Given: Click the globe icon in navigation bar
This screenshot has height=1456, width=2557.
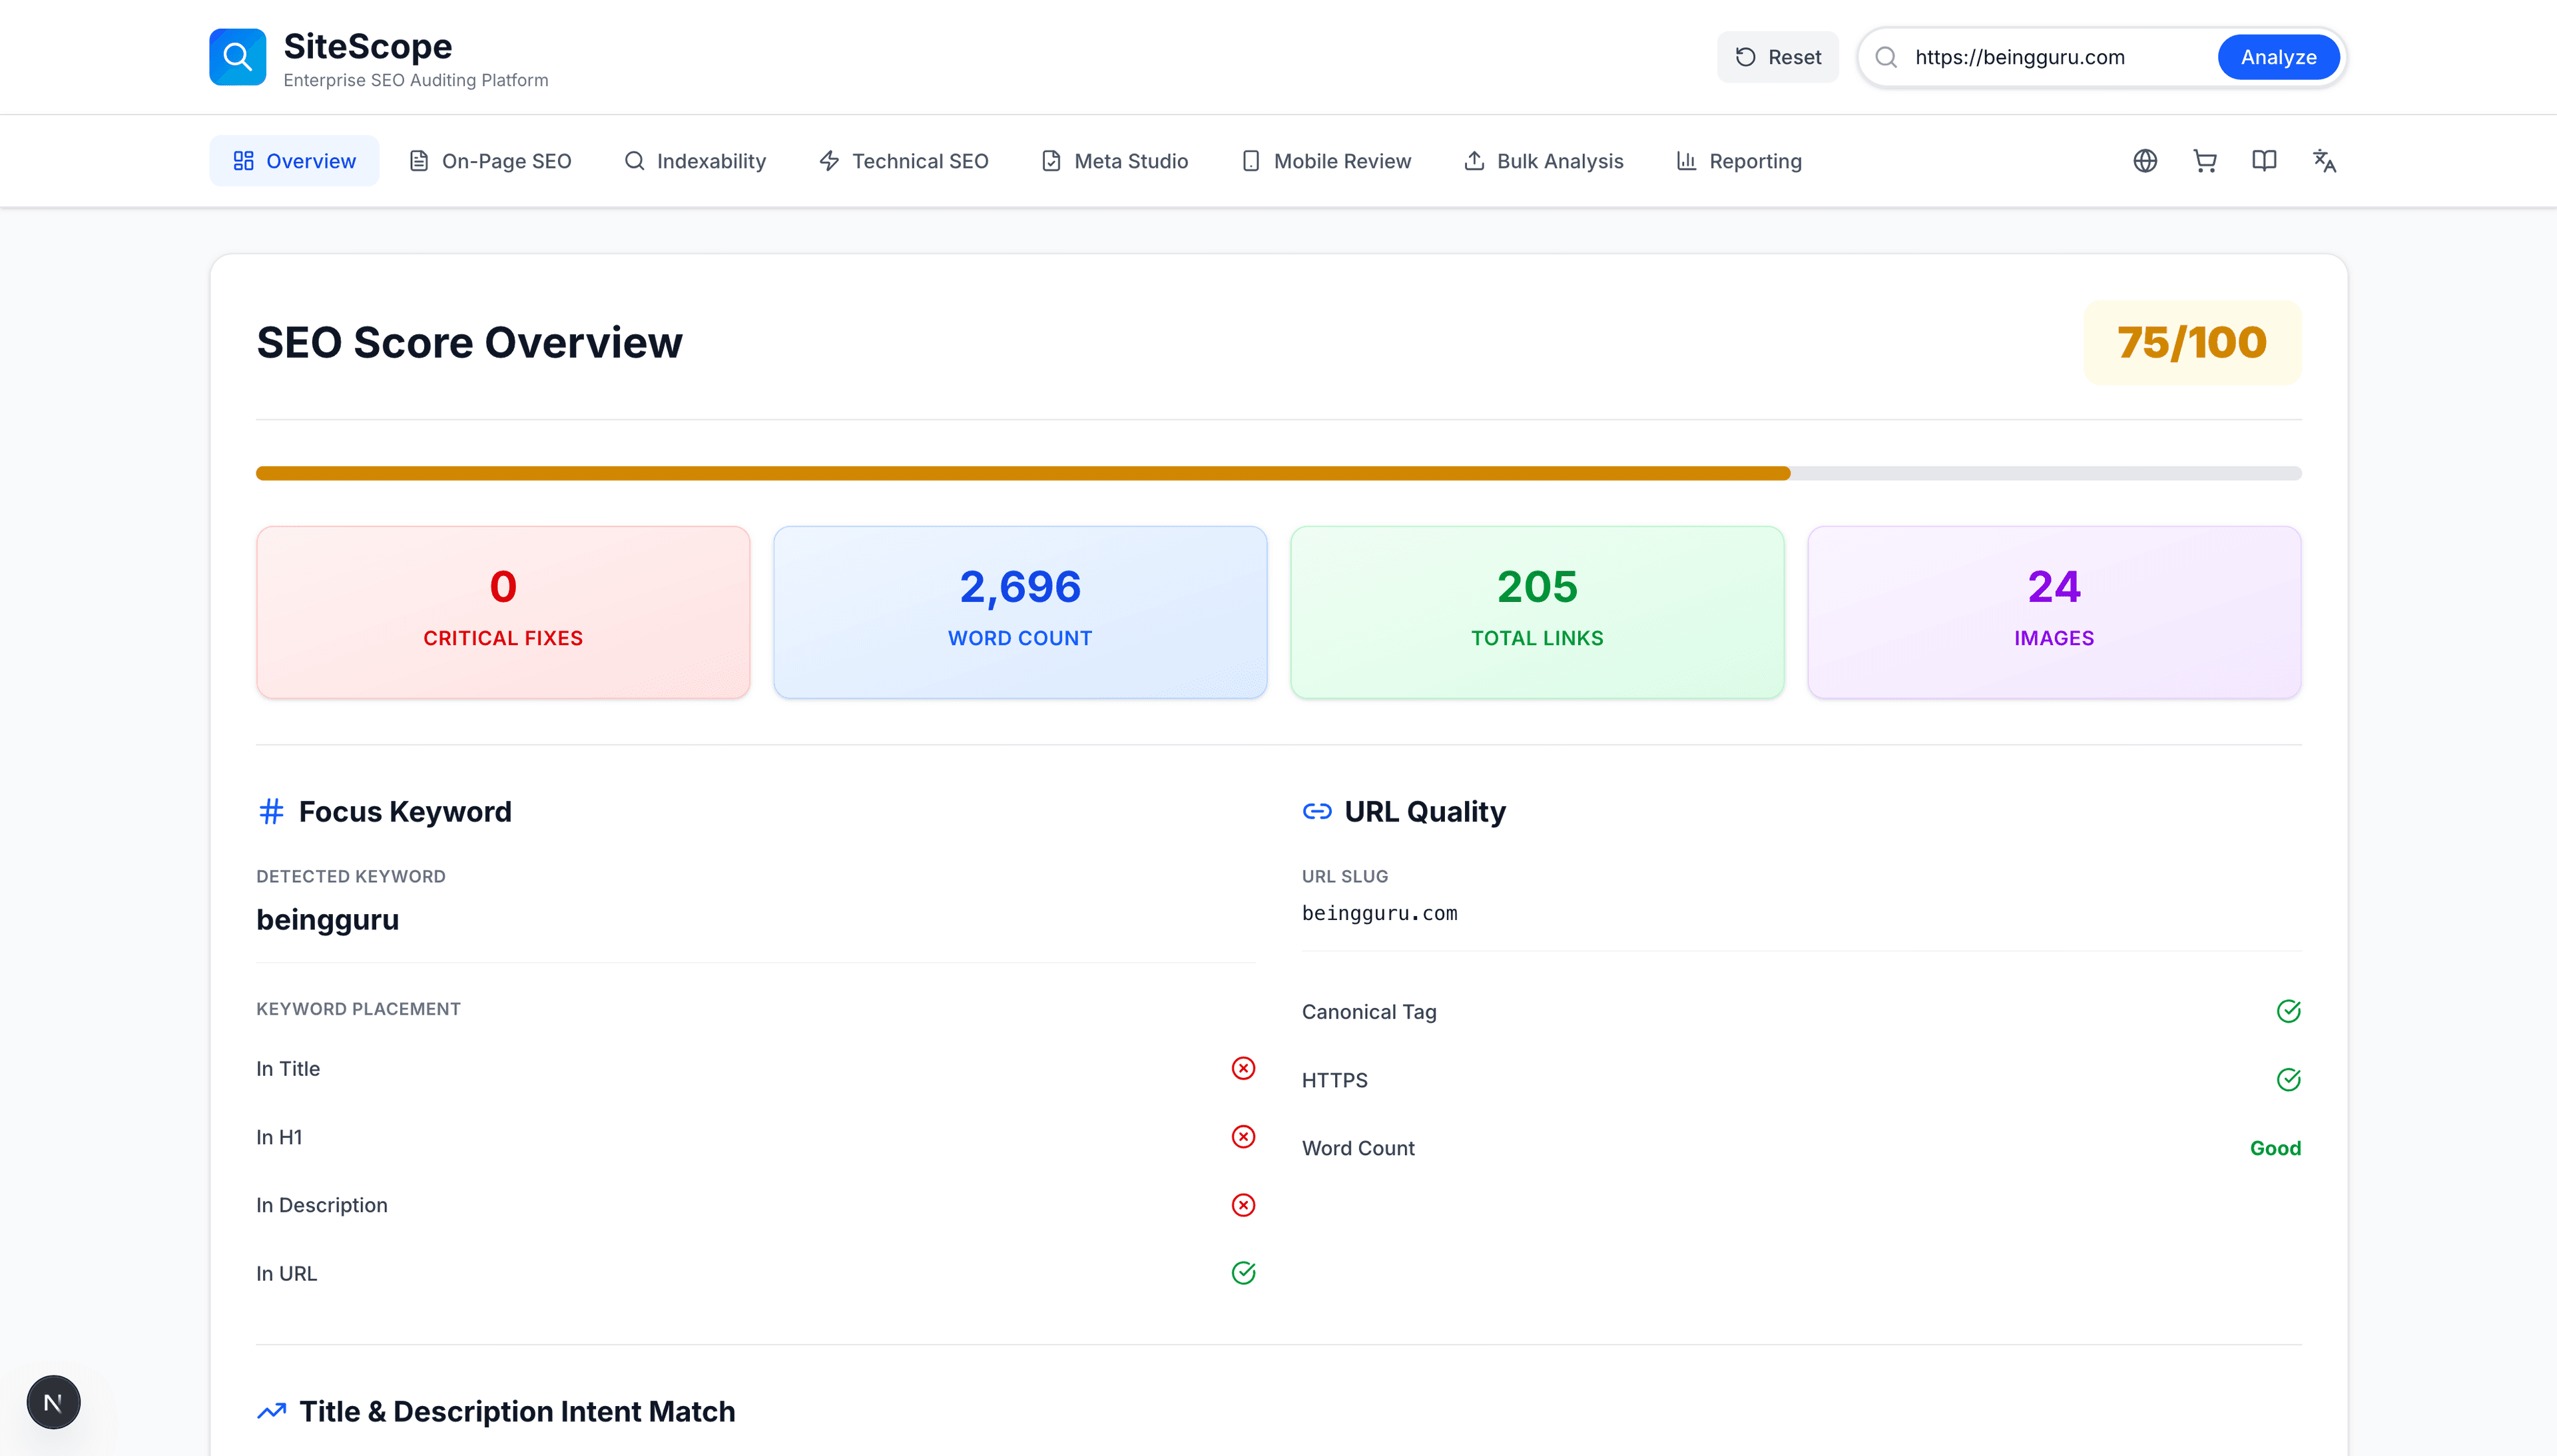Looking at the screenshot, I should 2144,161.
